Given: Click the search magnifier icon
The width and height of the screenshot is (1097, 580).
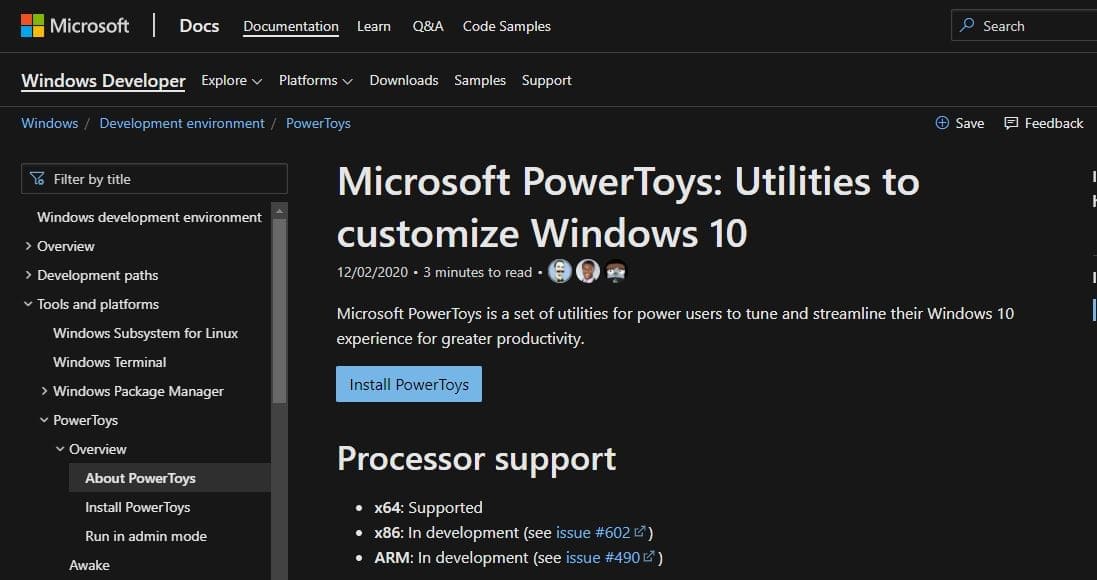Looking at the screenshot, I should point(967,26).
